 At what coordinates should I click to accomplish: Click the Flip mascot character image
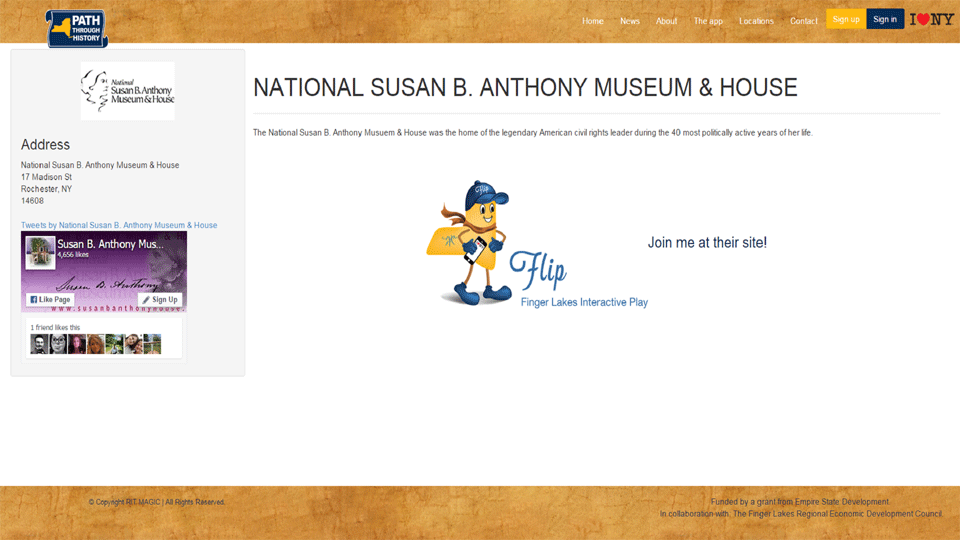tap(468, 243)
